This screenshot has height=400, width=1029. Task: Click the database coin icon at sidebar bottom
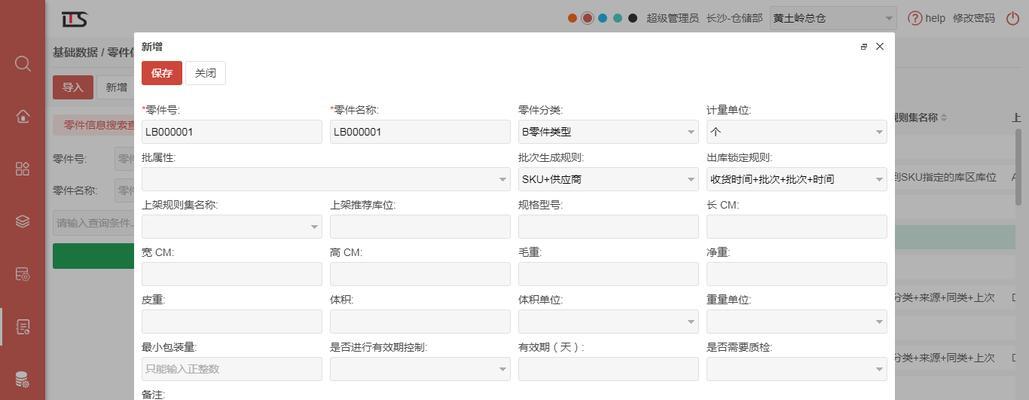tap(22, 379)
